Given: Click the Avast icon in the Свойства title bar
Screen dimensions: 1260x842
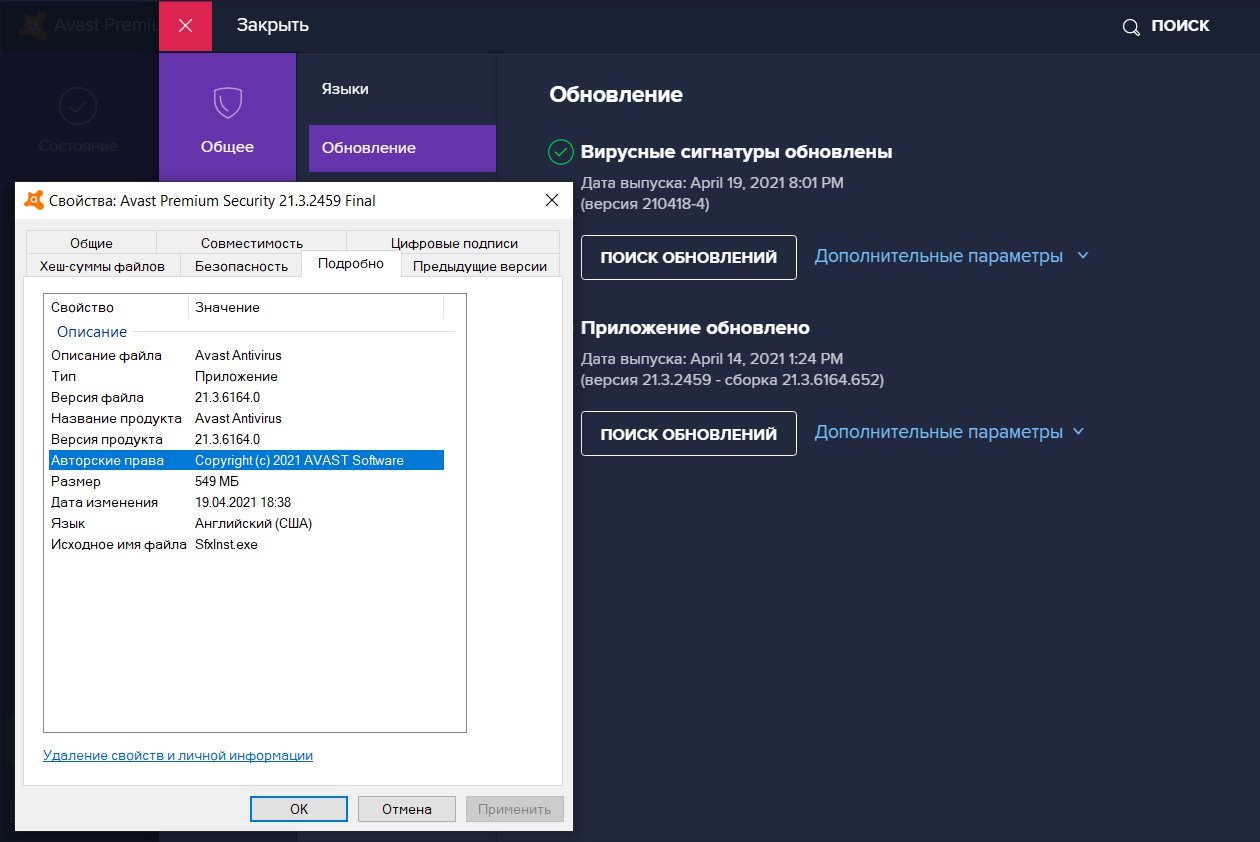Looking at the screenshot, I should click(x=34, y=200).
